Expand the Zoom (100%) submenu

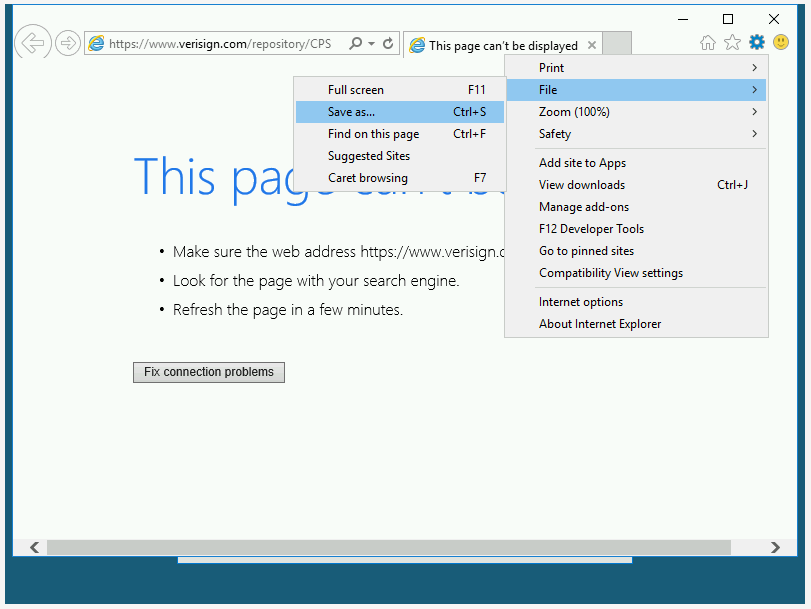coord(636,112)
